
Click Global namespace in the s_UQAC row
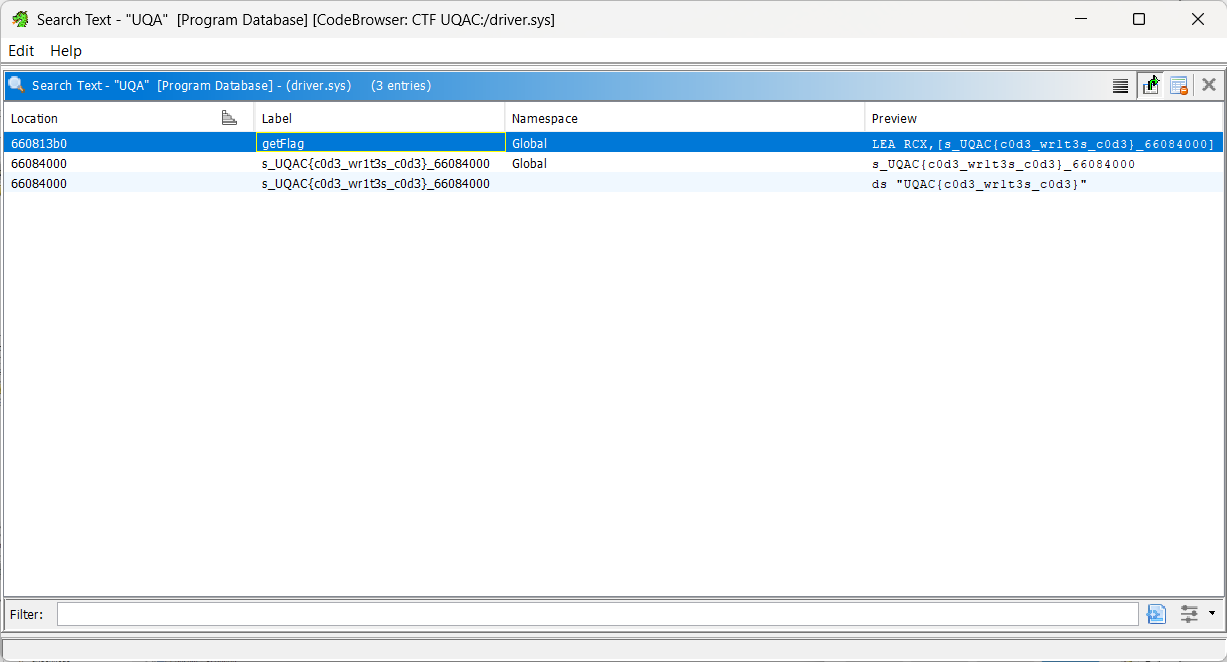tap(685, 163)
